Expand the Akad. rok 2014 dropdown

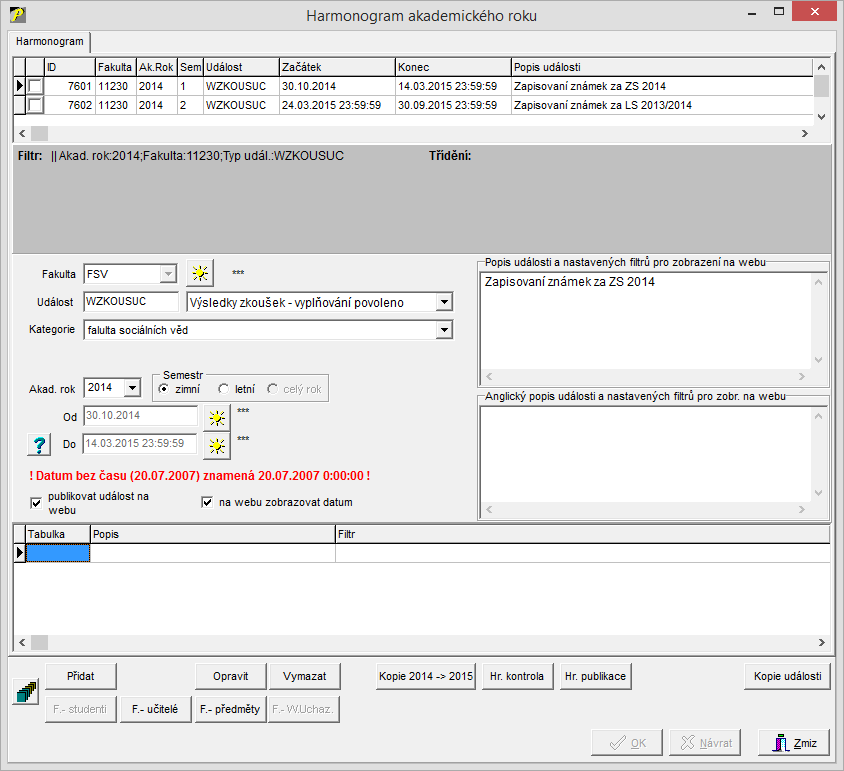(132, 388)
